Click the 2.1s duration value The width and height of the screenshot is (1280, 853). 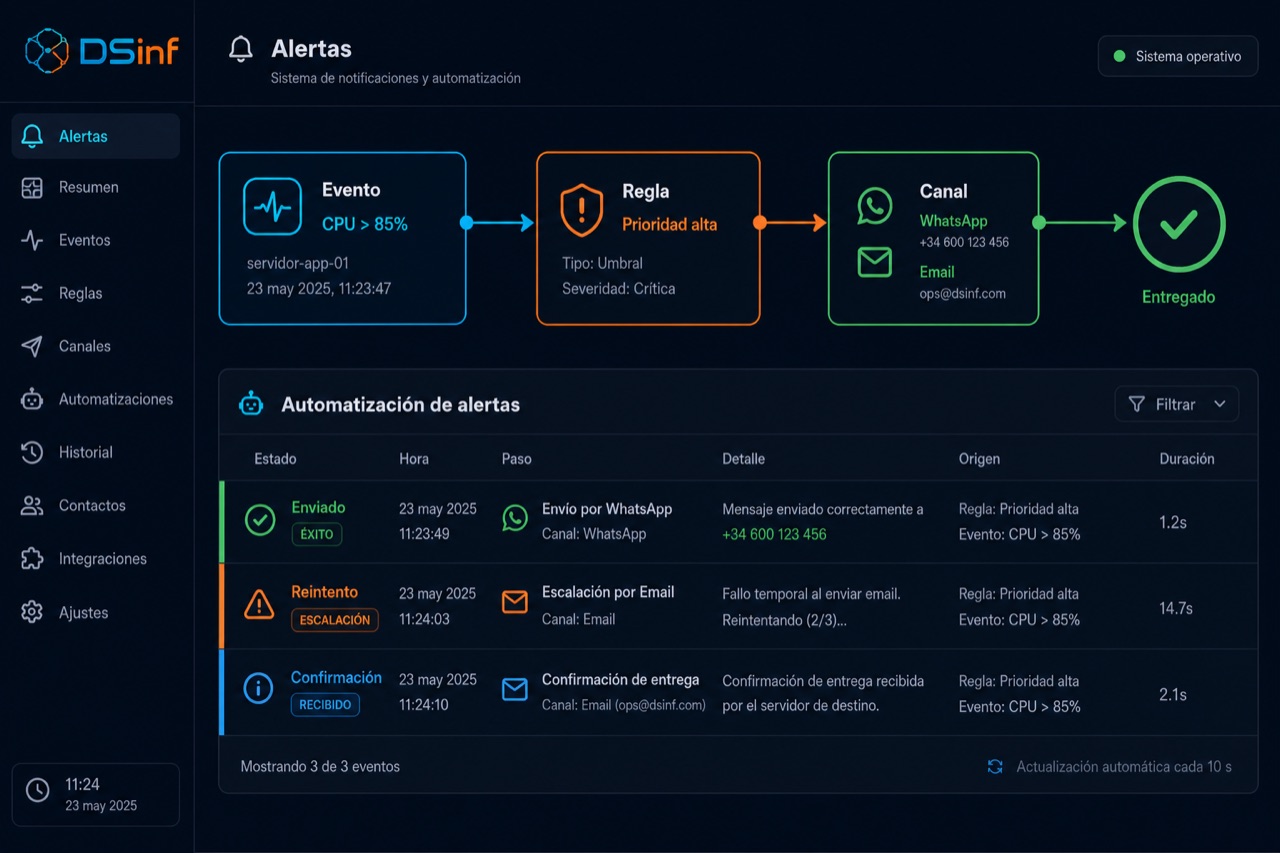[x=1173, y=694]
